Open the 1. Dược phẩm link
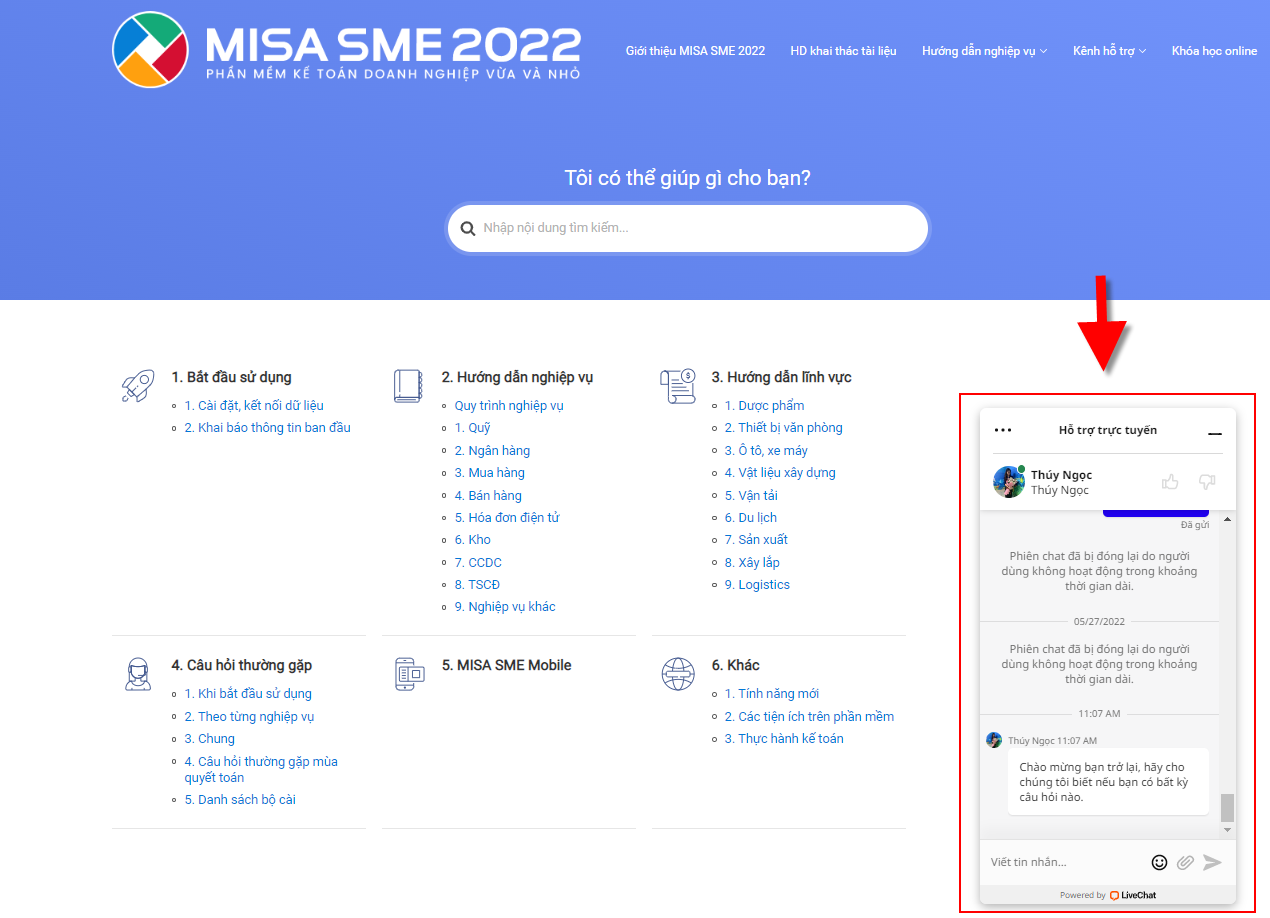The height and width of the screenshot is (918, 1270). tap(764, 406)
